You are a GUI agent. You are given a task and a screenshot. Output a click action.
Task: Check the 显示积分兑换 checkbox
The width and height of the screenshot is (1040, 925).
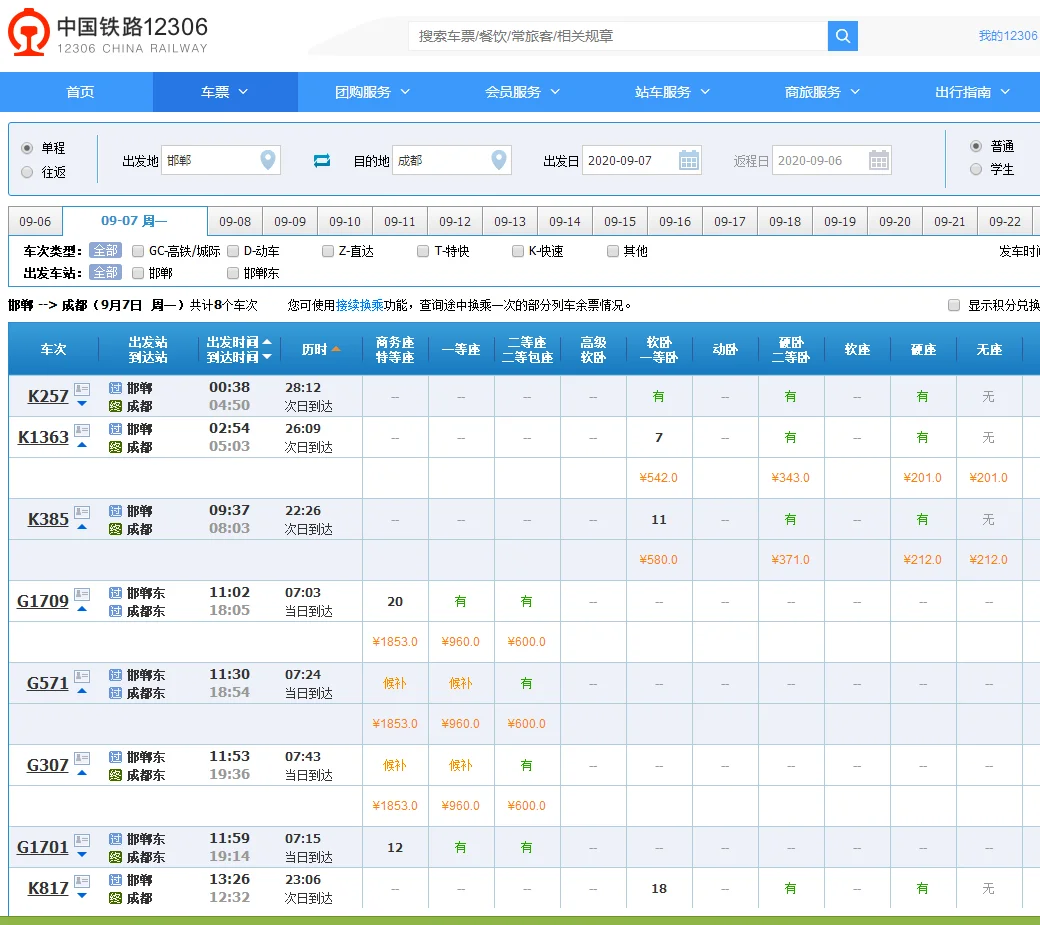[952, 306]
